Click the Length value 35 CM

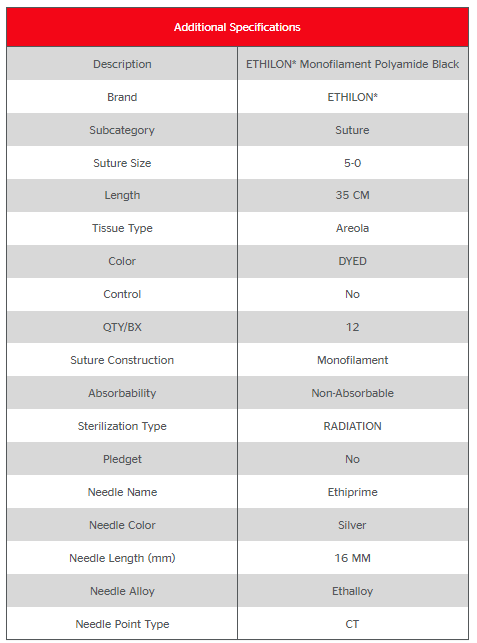tap(352, 195)
